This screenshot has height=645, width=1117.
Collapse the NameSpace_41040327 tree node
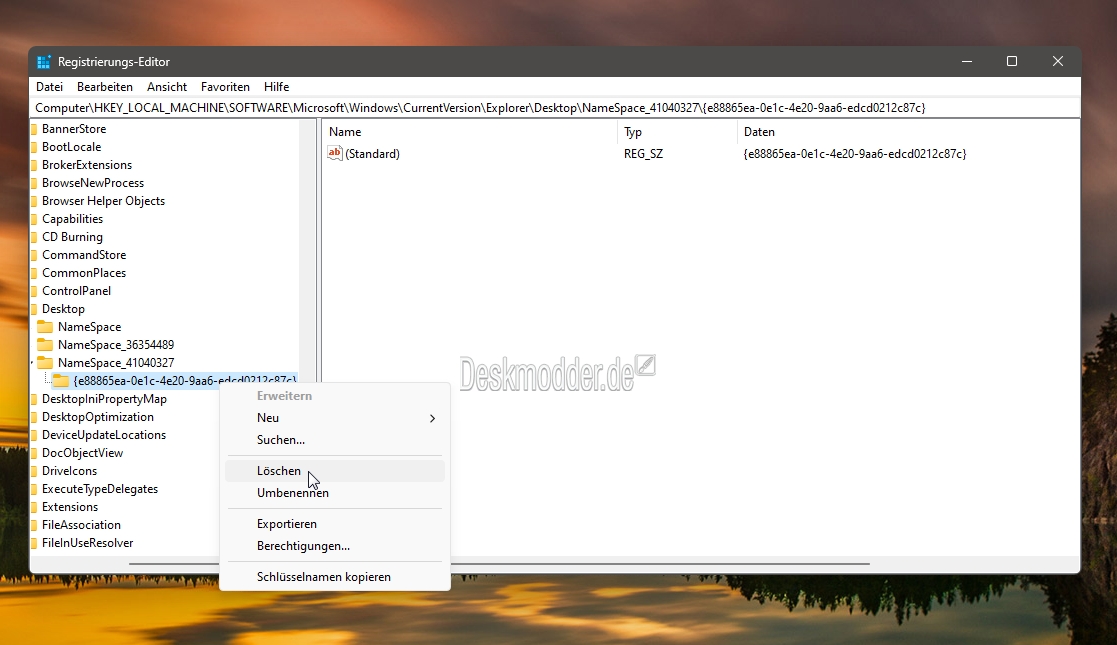click(x=33, y=363)
